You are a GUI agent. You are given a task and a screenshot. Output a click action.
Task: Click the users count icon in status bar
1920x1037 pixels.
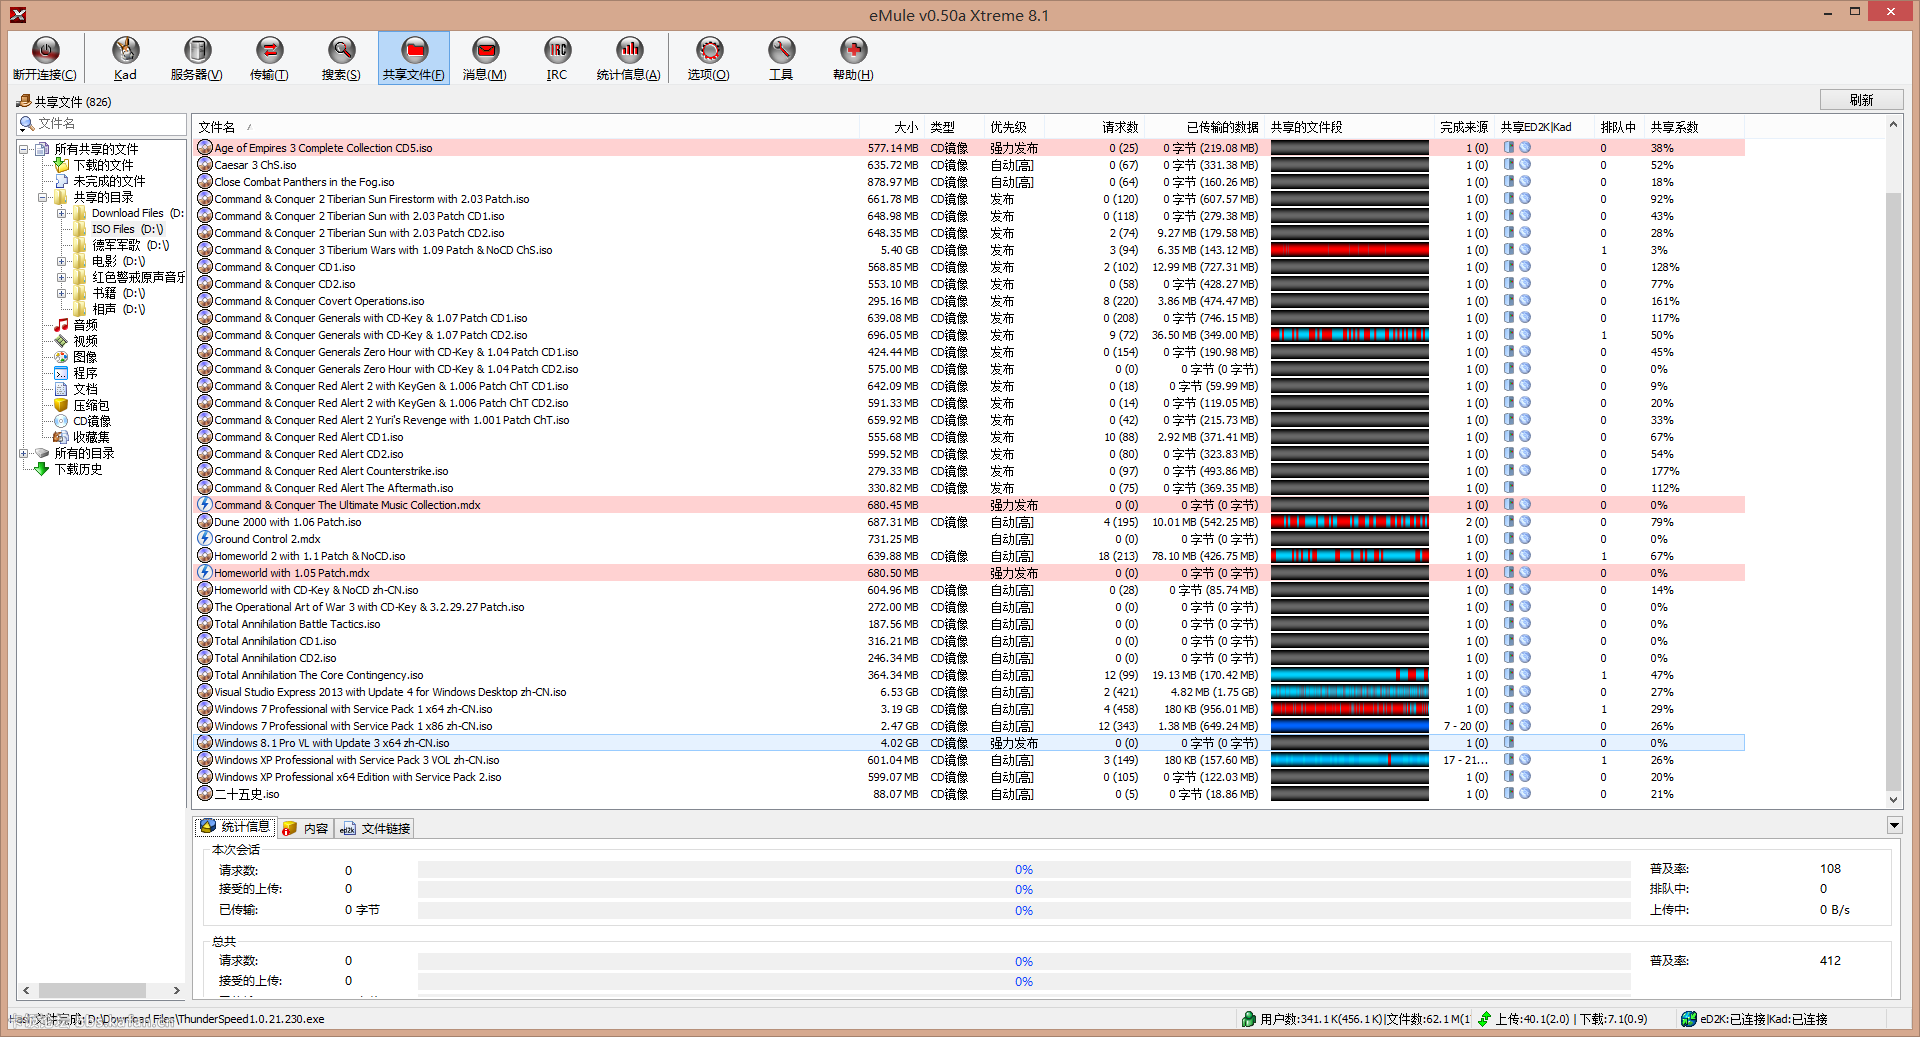tap(1249, 1019)
